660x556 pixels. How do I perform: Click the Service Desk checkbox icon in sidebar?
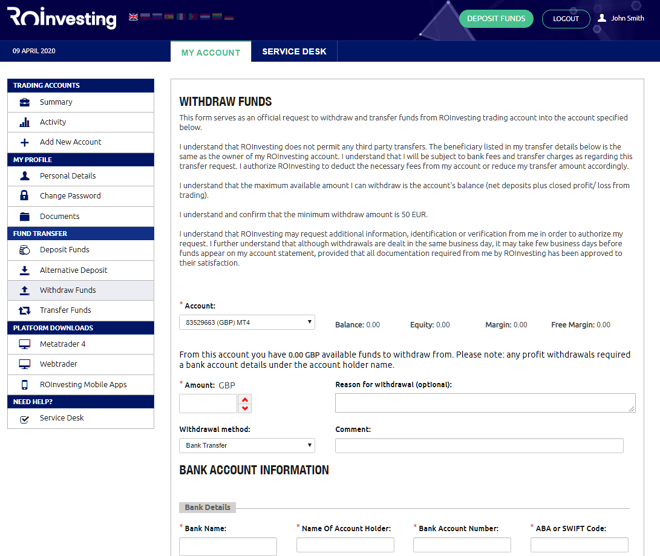[25, 419]
